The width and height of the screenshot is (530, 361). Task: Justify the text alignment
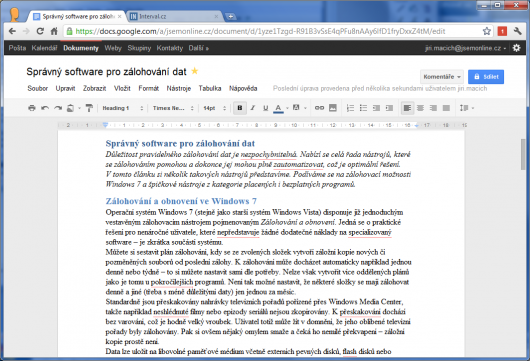(x=446, y=108)
